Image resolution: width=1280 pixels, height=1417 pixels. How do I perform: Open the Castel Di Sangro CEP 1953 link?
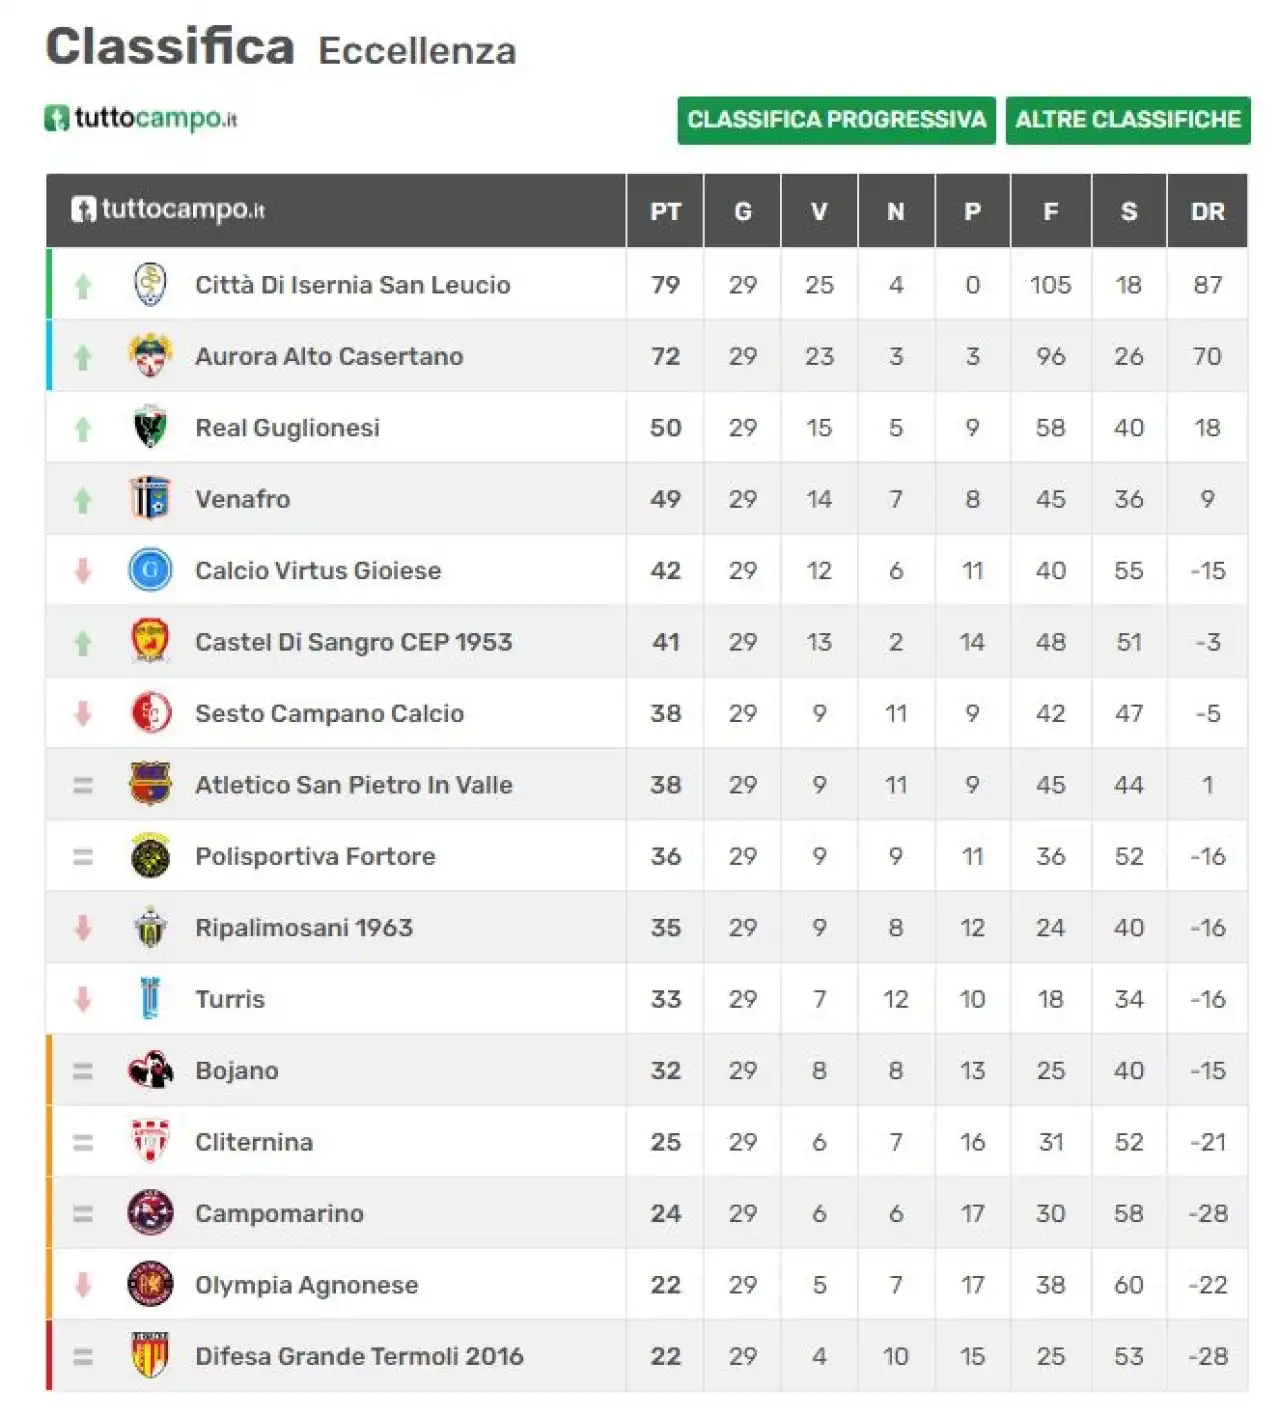click(x=353, y=642)
